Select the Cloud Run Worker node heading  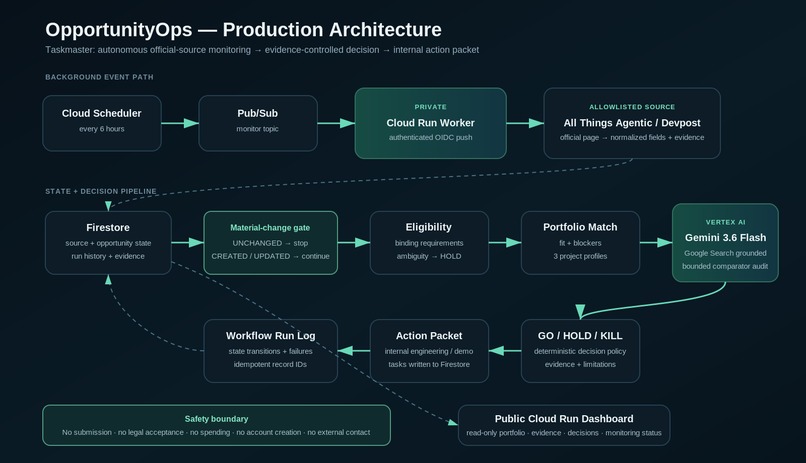431,123
